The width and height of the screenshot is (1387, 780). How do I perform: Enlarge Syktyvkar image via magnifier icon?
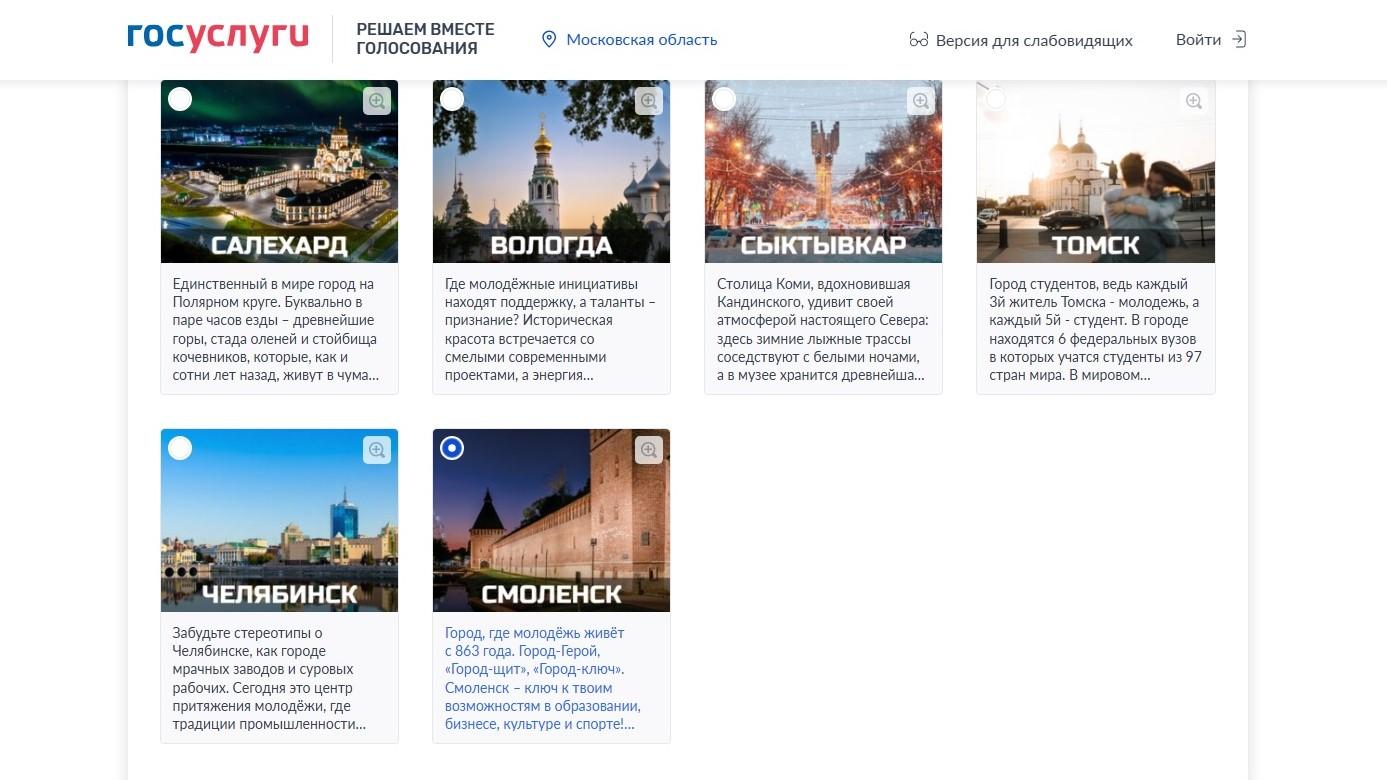(x=920, y=100)
